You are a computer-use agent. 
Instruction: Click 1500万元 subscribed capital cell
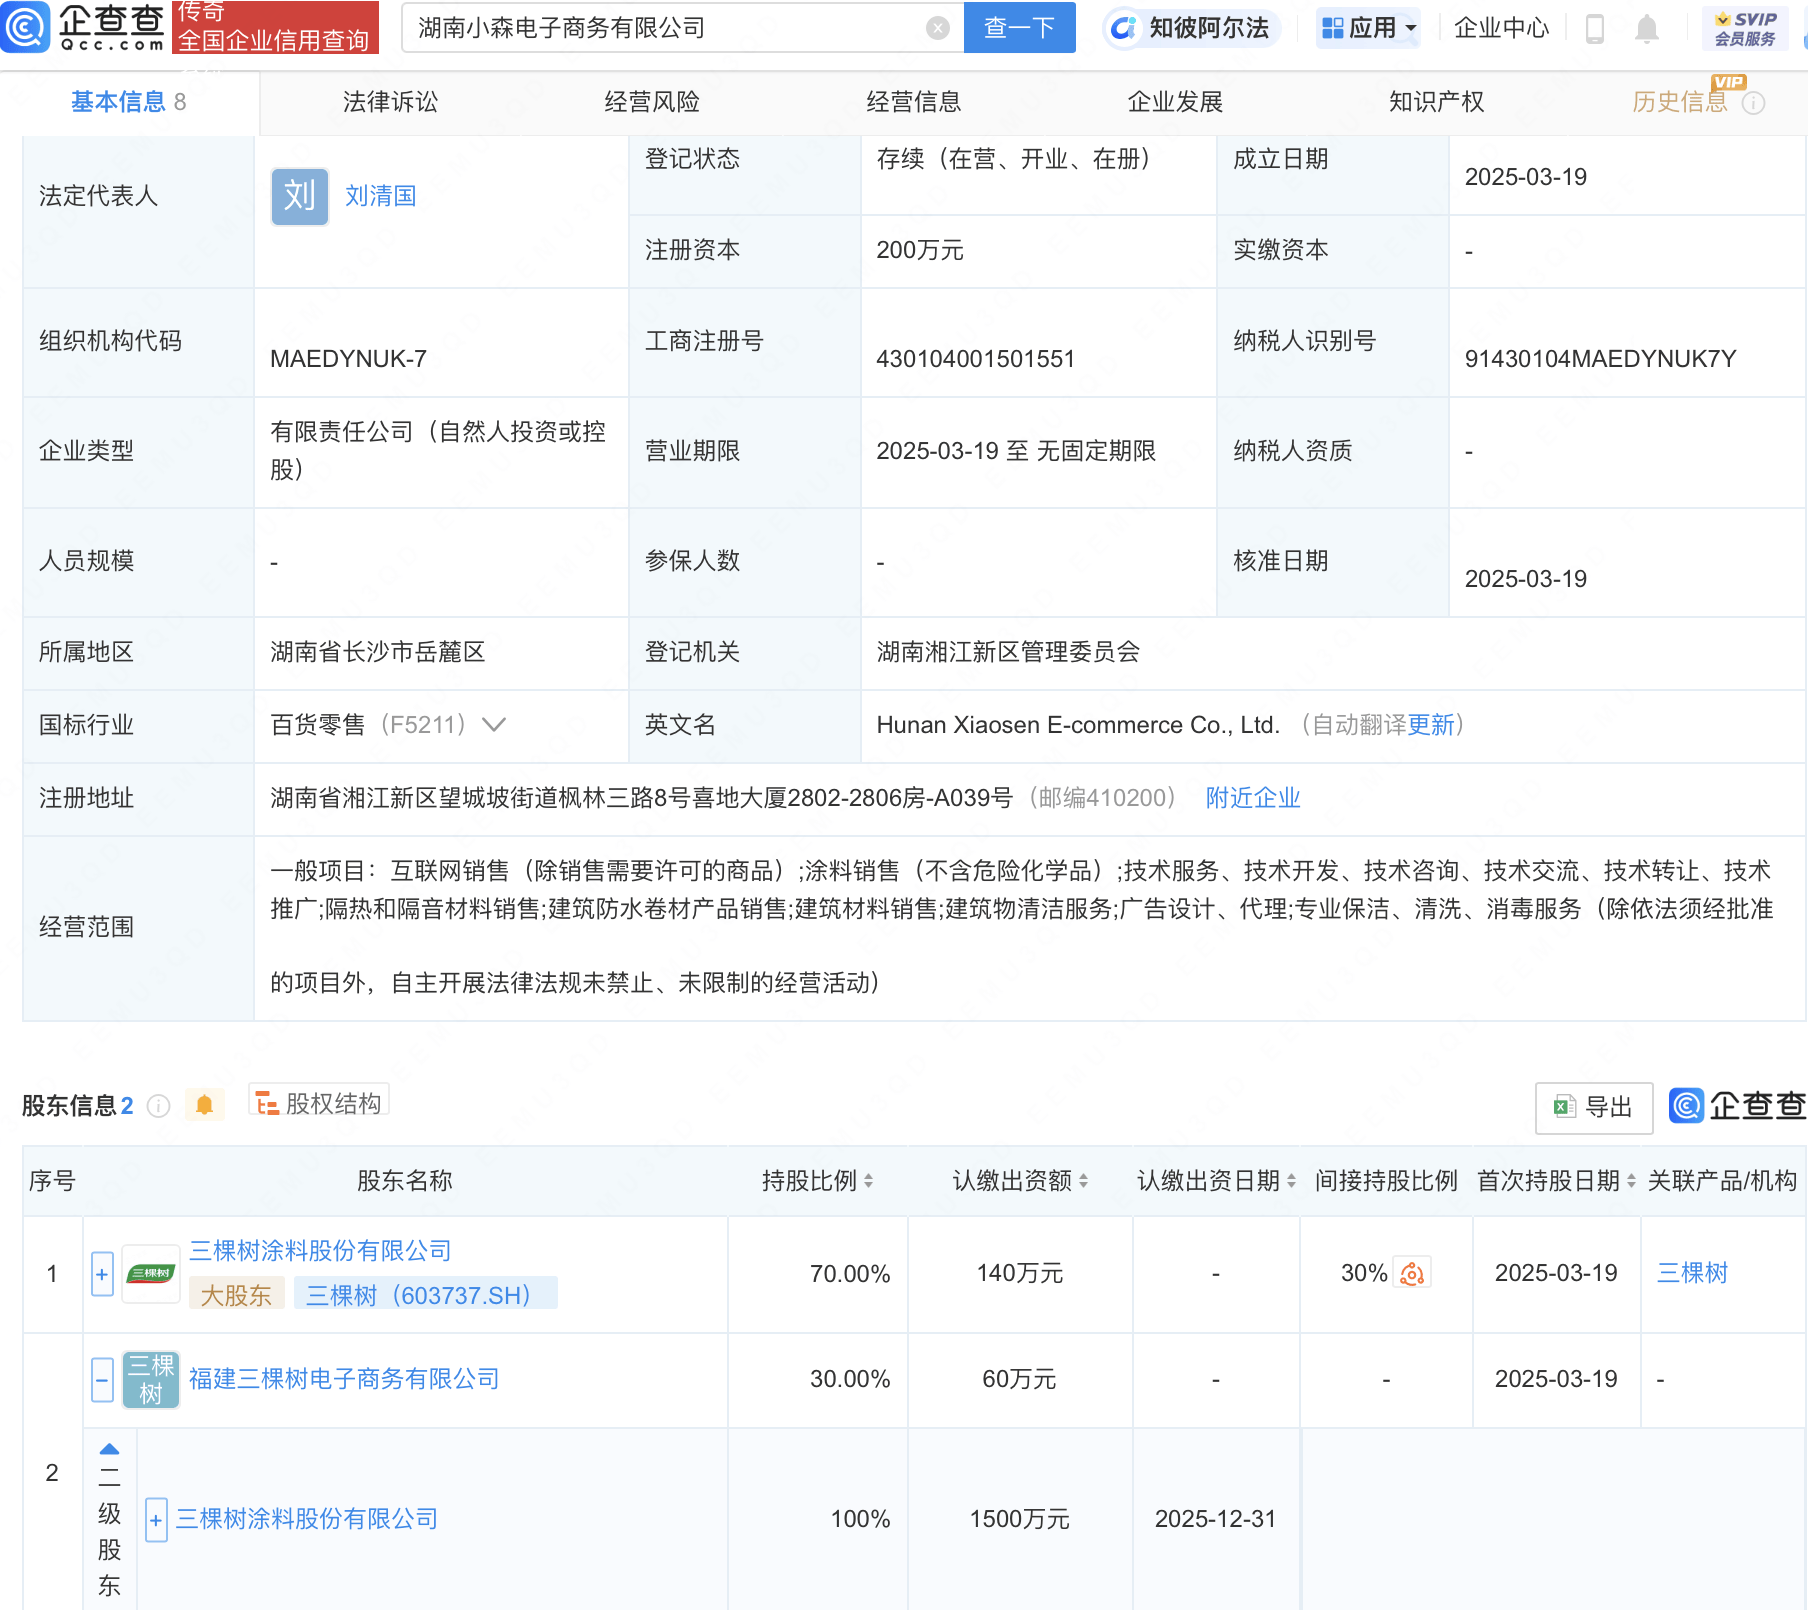pos(1019,1519)
